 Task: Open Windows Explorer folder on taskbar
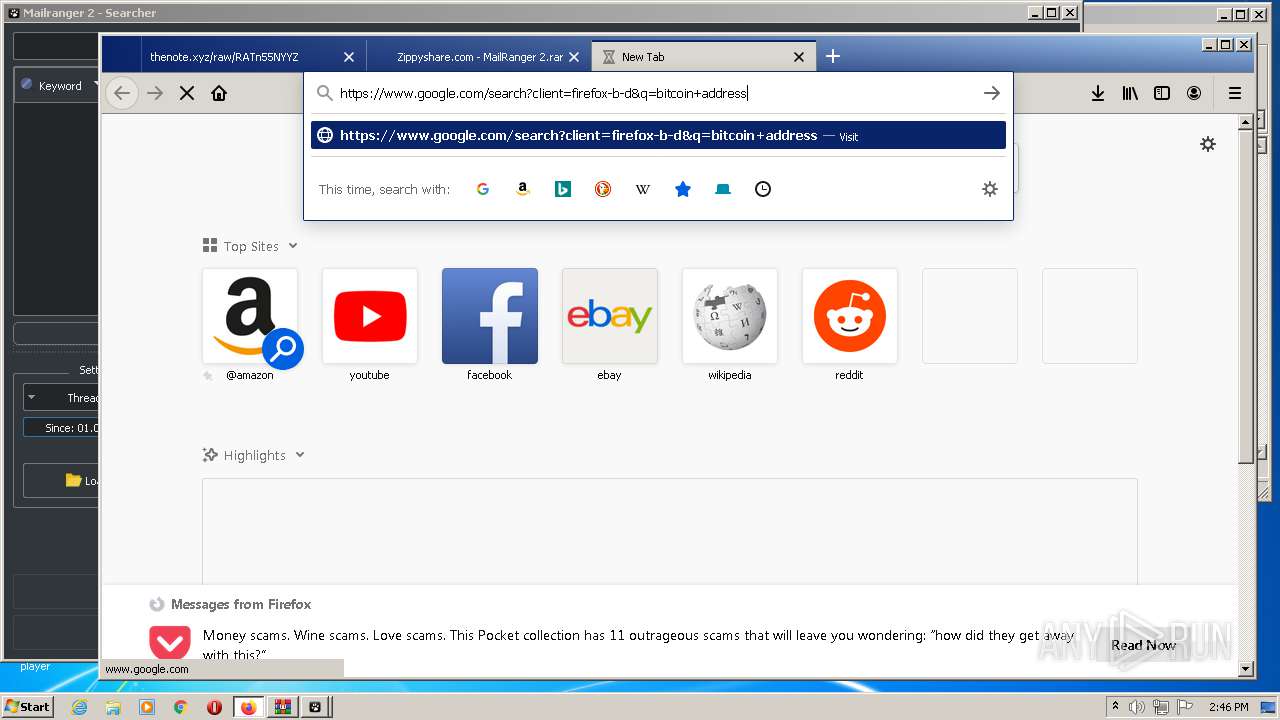(113, 707)
